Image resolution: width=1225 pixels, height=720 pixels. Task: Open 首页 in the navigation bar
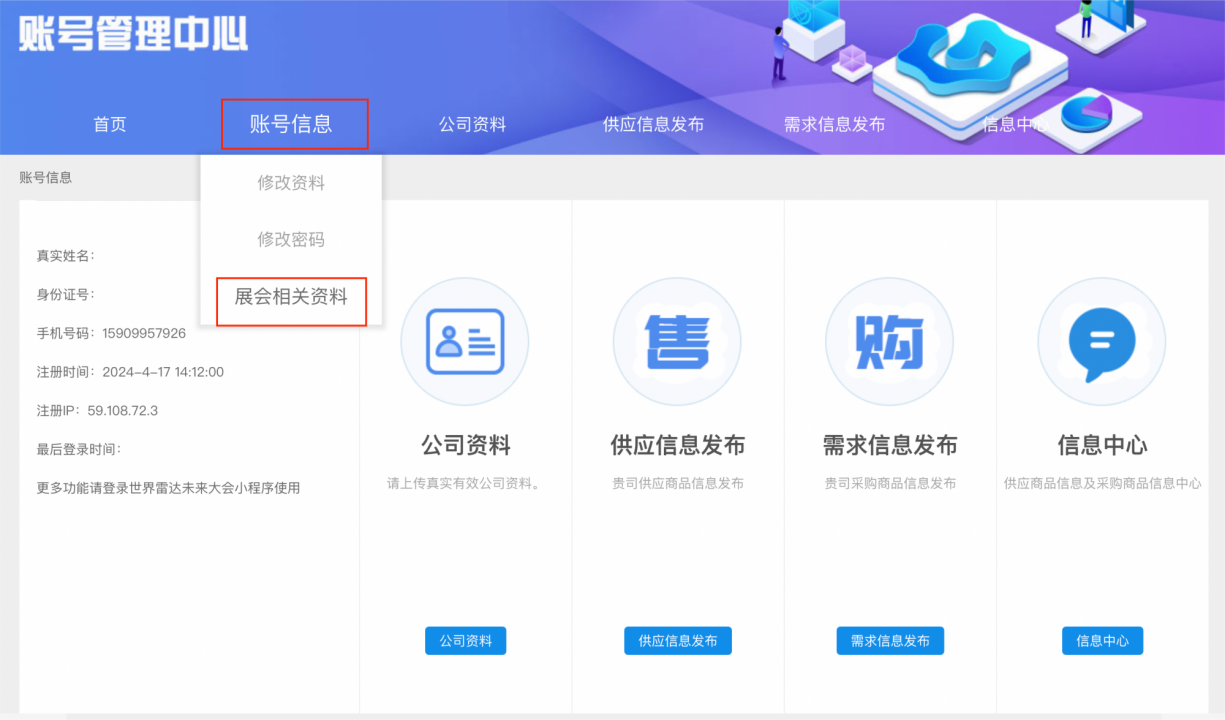click(110, 125)
